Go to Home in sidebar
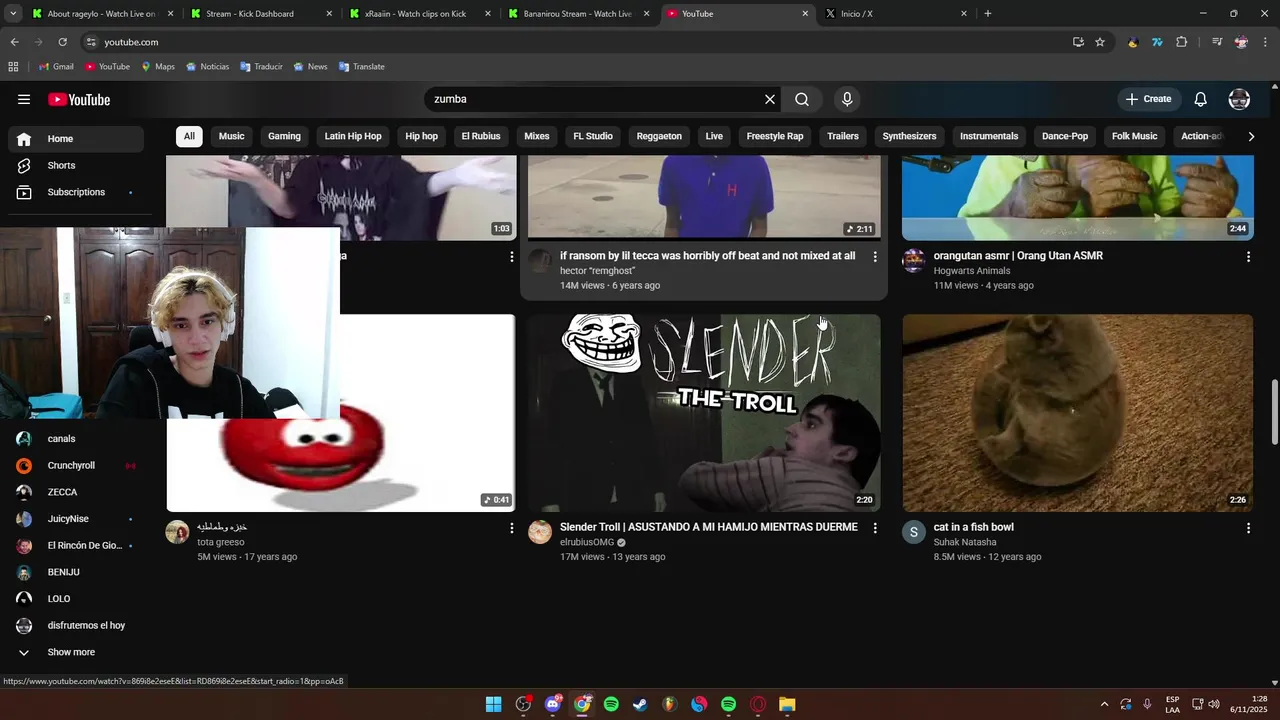 pyautogui.click(x=75, y=139)
